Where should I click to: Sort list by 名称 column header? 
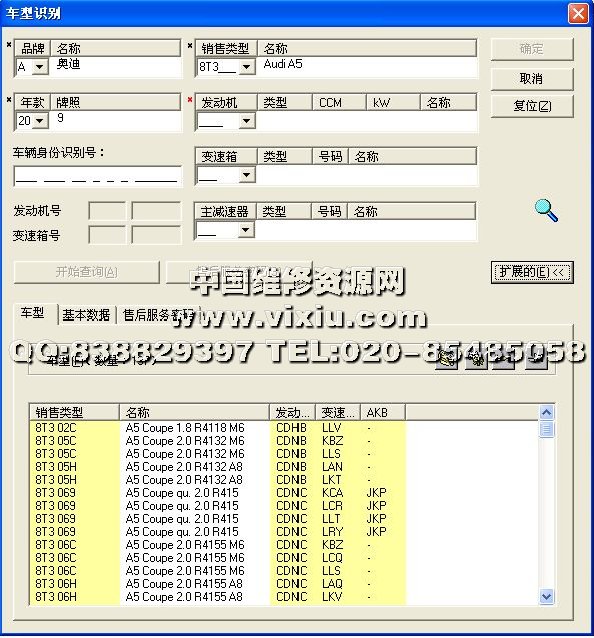click(x=194, y=413)
